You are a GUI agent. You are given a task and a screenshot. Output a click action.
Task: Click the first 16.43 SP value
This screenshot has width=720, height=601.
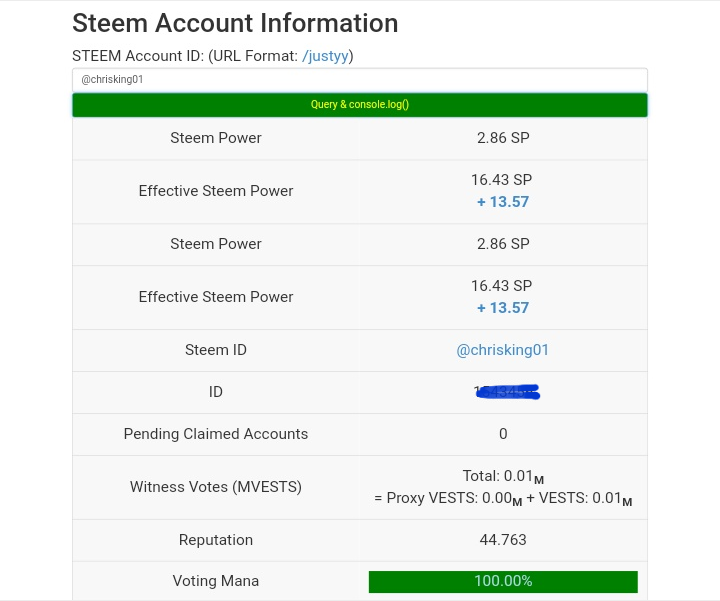coord(502,180)
